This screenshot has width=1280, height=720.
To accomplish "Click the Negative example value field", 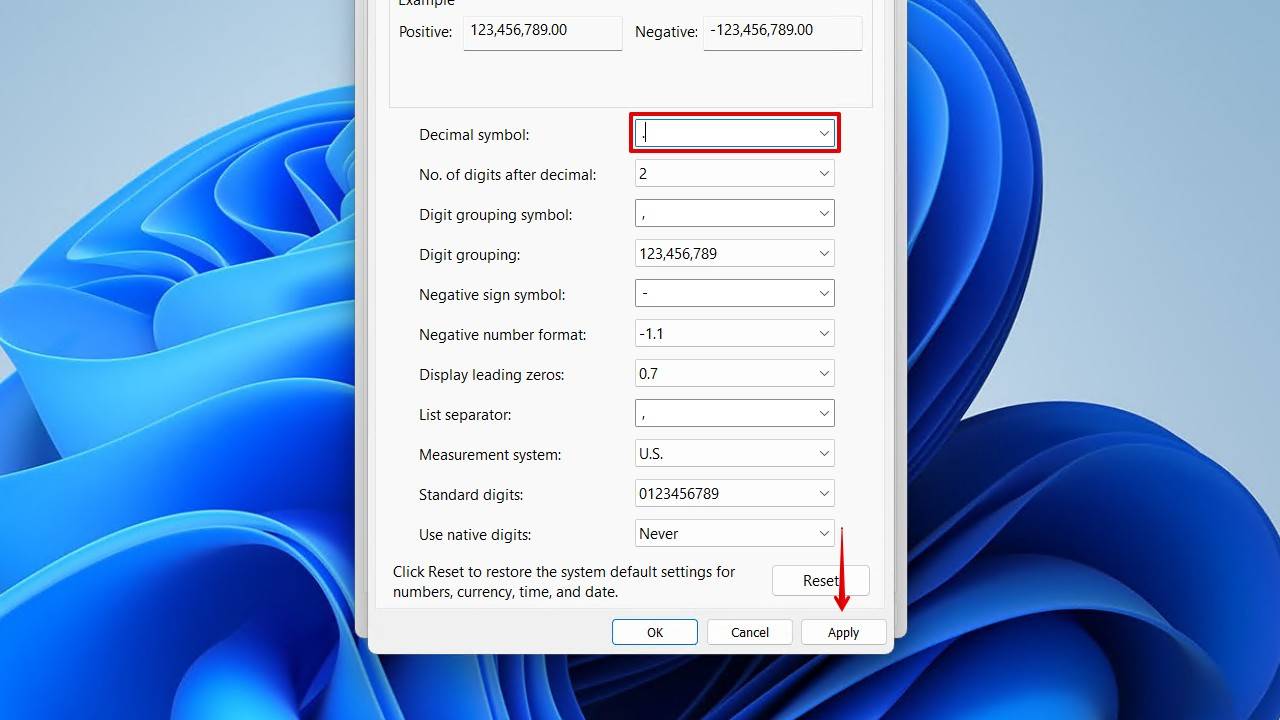I will click(x=782, y=31).
